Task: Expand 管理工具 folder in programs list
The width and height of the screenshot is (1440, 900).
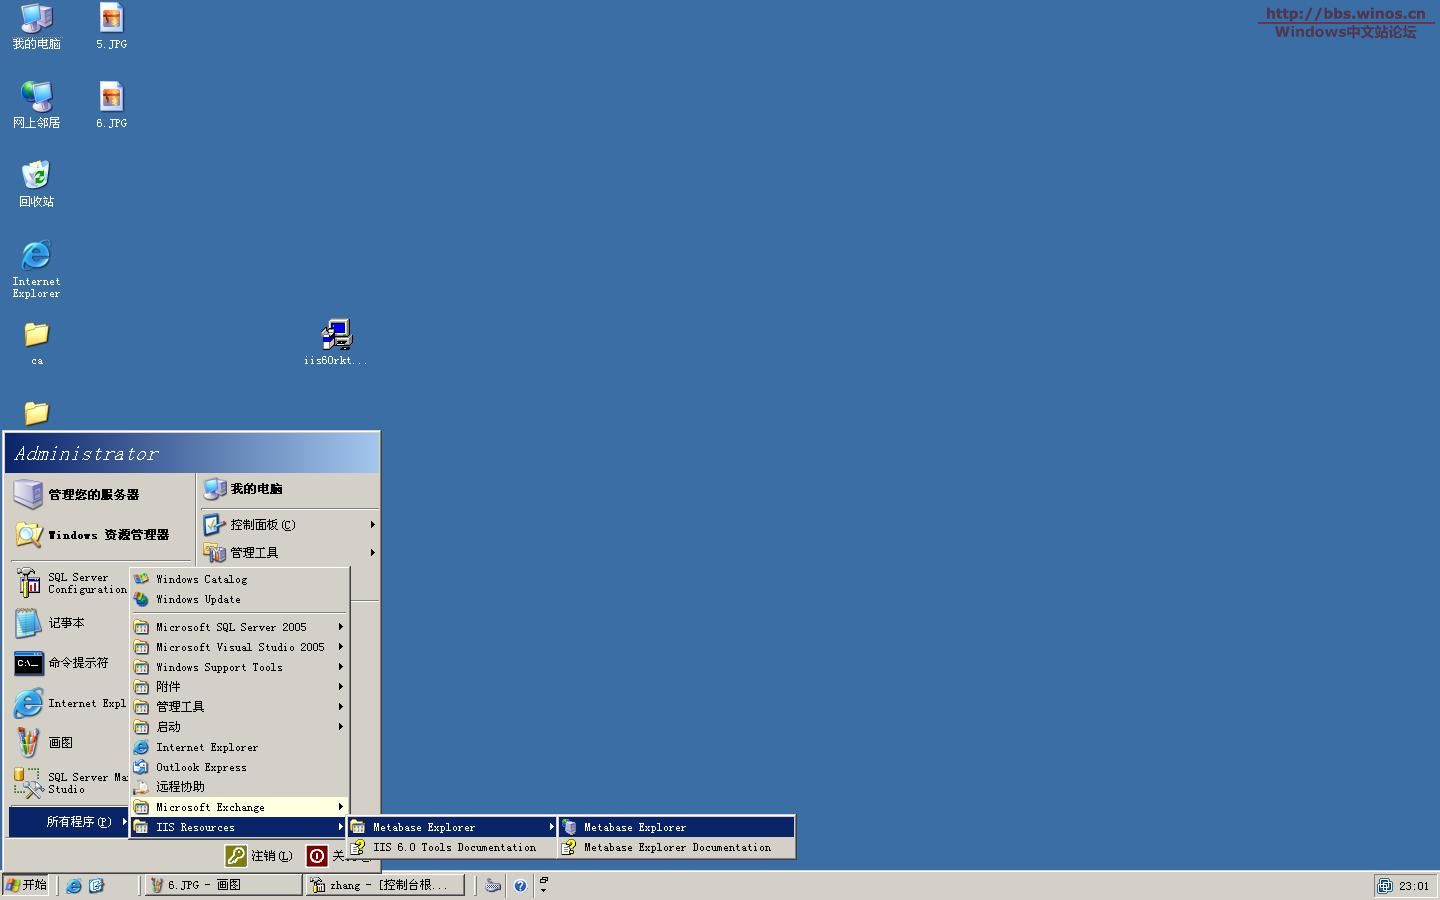Action: [x=239, y=707]
